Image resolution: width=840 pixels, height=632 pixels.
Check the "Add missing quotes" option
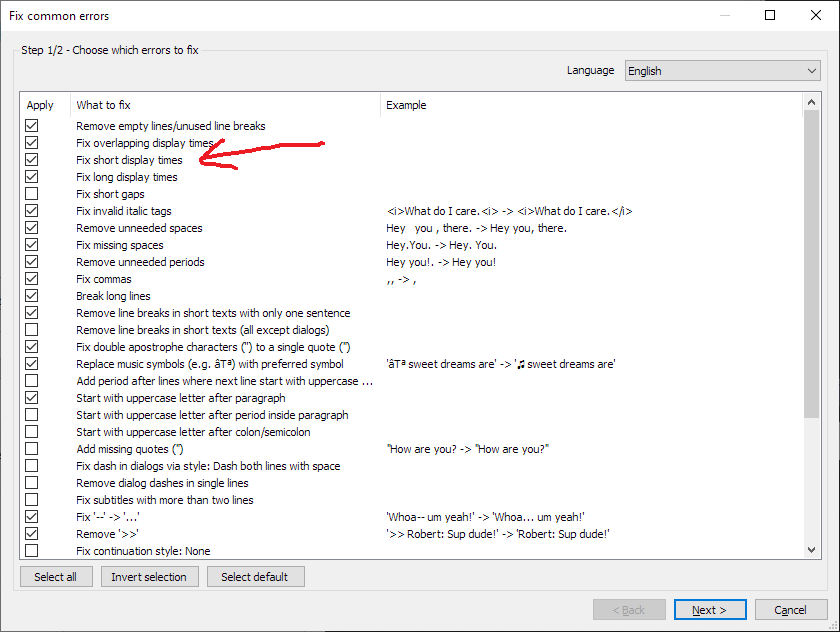click(x=31, y=449)
